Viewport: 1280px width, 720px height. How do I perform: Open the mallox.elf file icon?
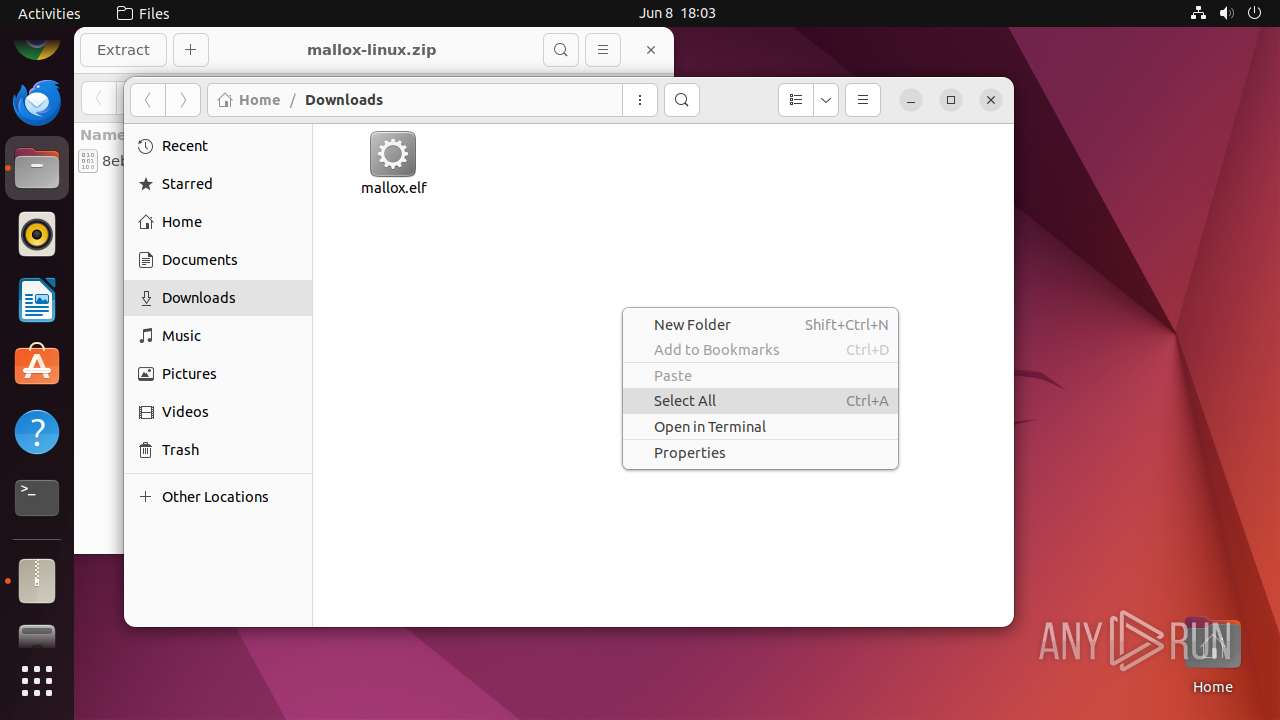click(x=393, y=155)
